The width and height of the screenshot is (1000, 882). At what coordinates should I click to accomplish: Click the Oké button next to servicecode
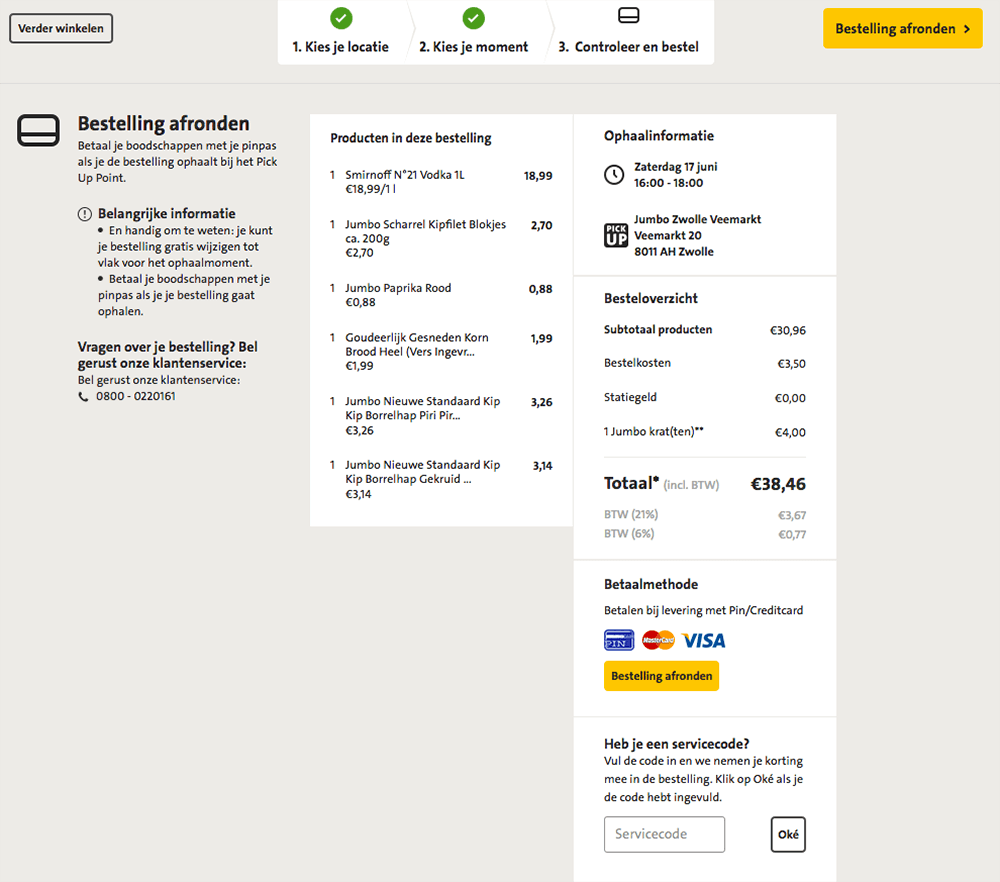click(x=788, y=834)
